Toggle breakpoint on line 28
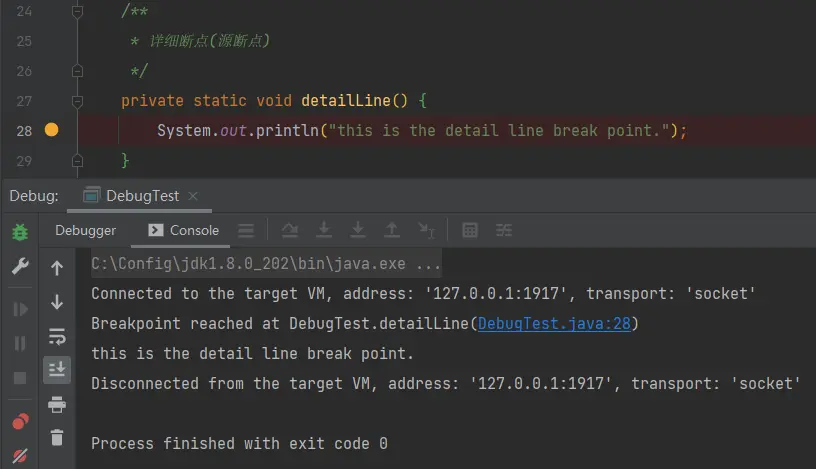 (52, 130)
